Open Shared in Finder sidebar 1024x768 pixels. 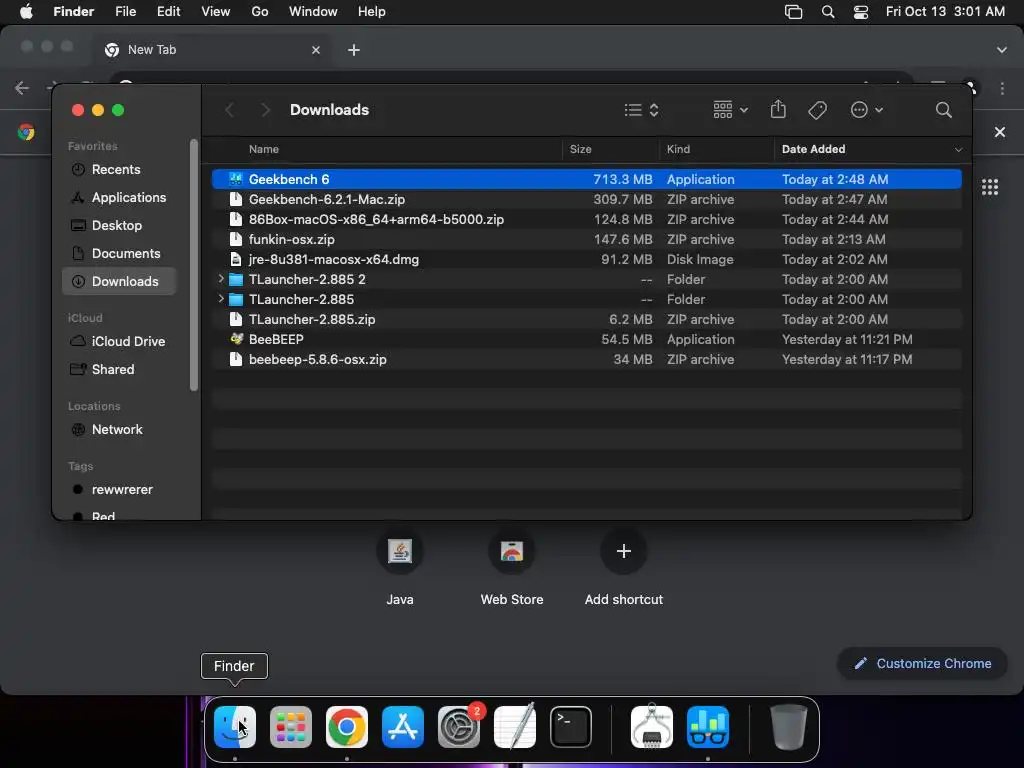tap(119, 370)
